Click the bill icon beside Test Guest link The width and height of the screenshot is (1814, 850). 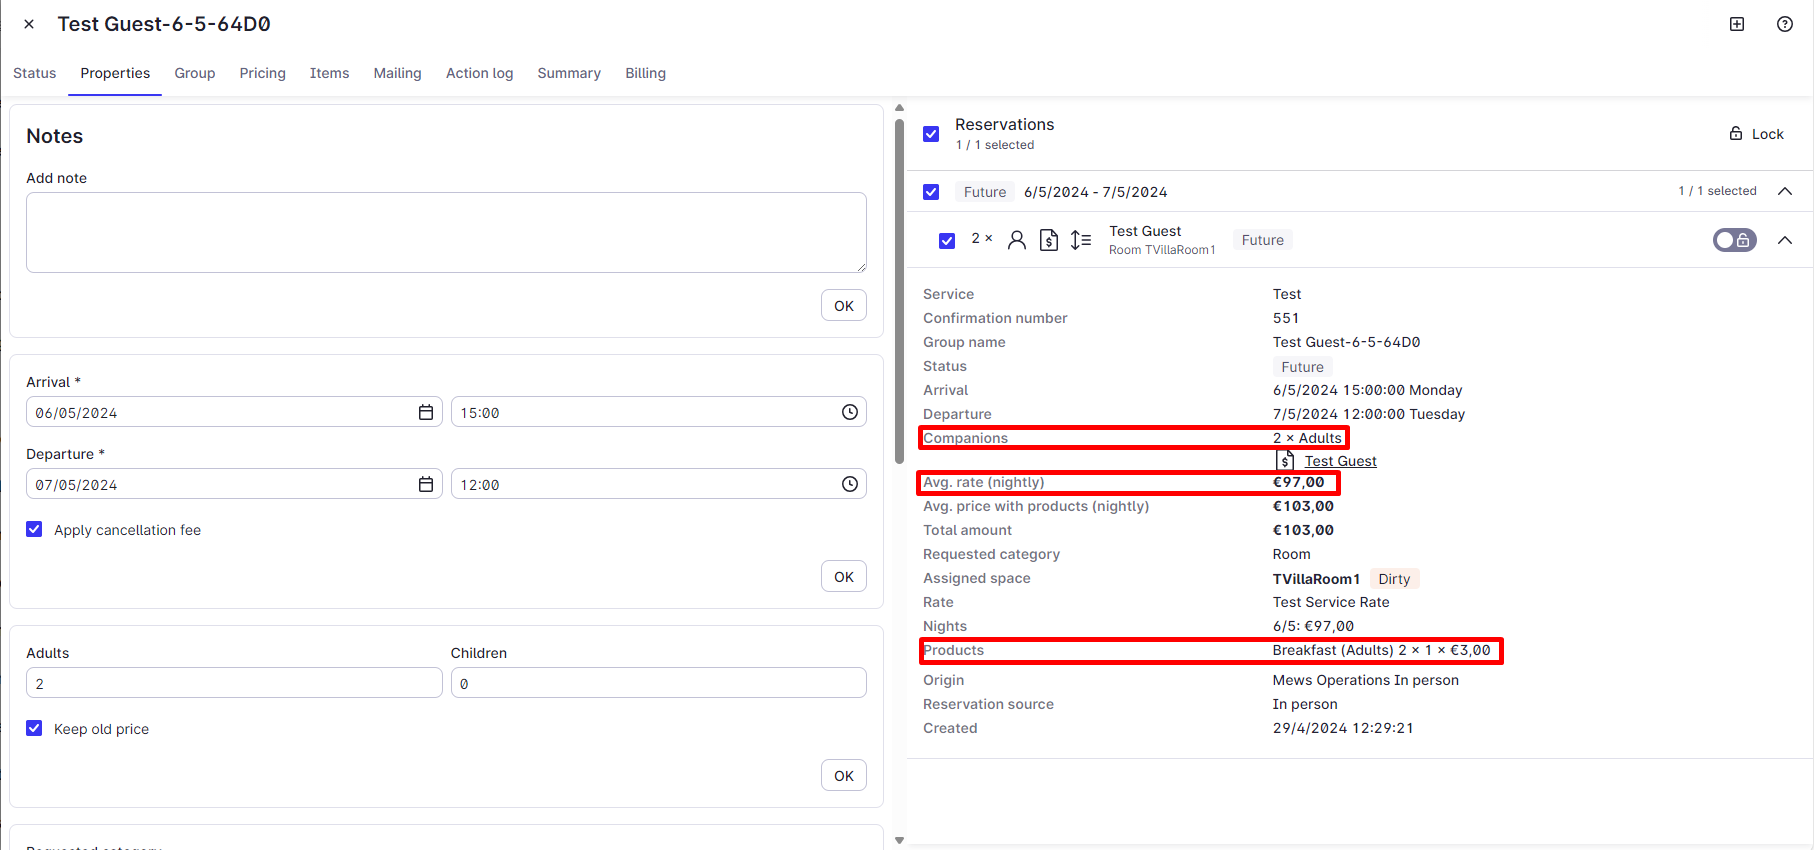[1286, 460]
